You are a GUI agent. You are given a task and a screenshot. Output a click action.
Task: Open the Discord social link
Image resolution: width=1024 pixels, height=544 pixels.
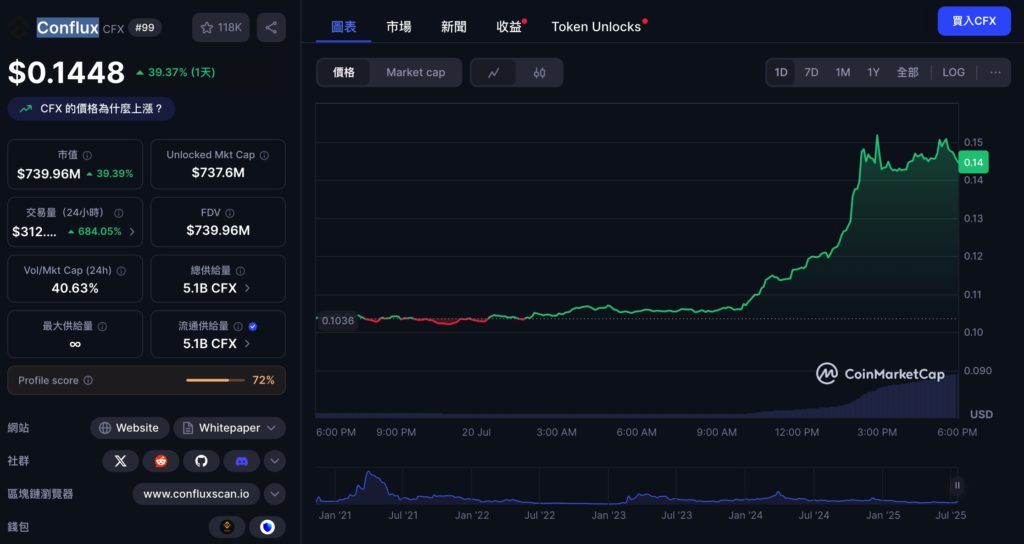pos(242,461)
